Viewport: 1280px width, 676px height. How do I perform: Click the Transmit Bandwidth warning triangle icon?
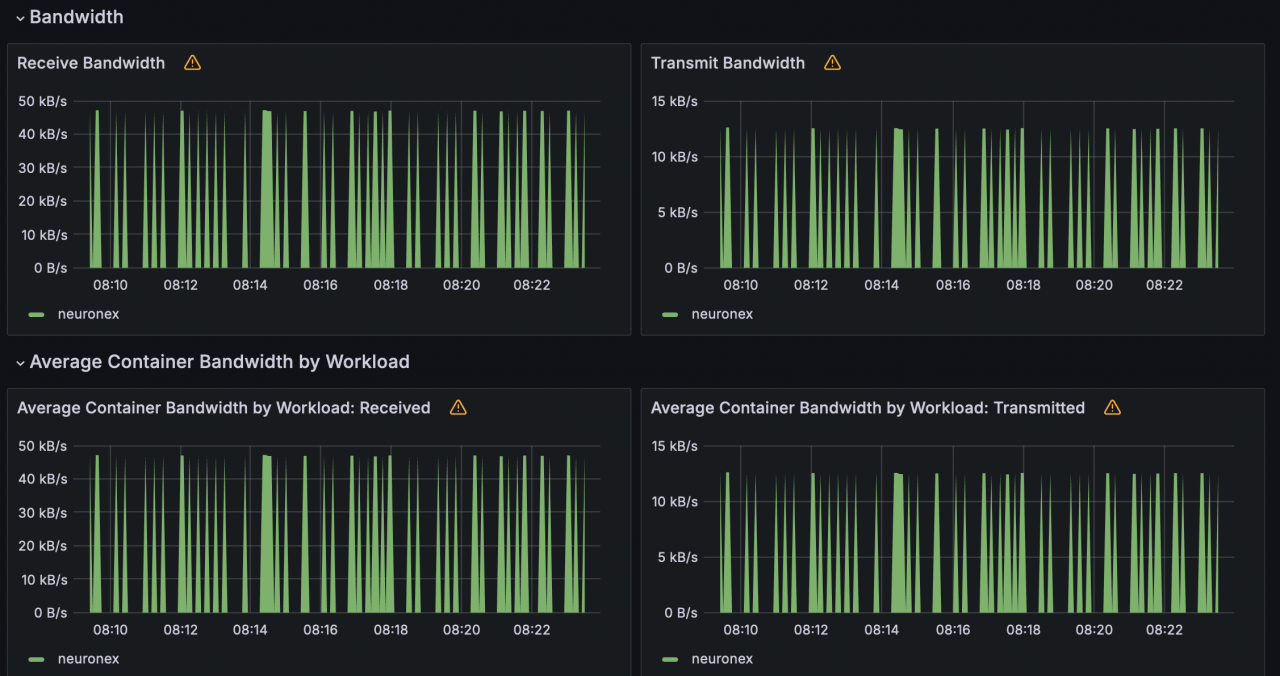point(832,63)
